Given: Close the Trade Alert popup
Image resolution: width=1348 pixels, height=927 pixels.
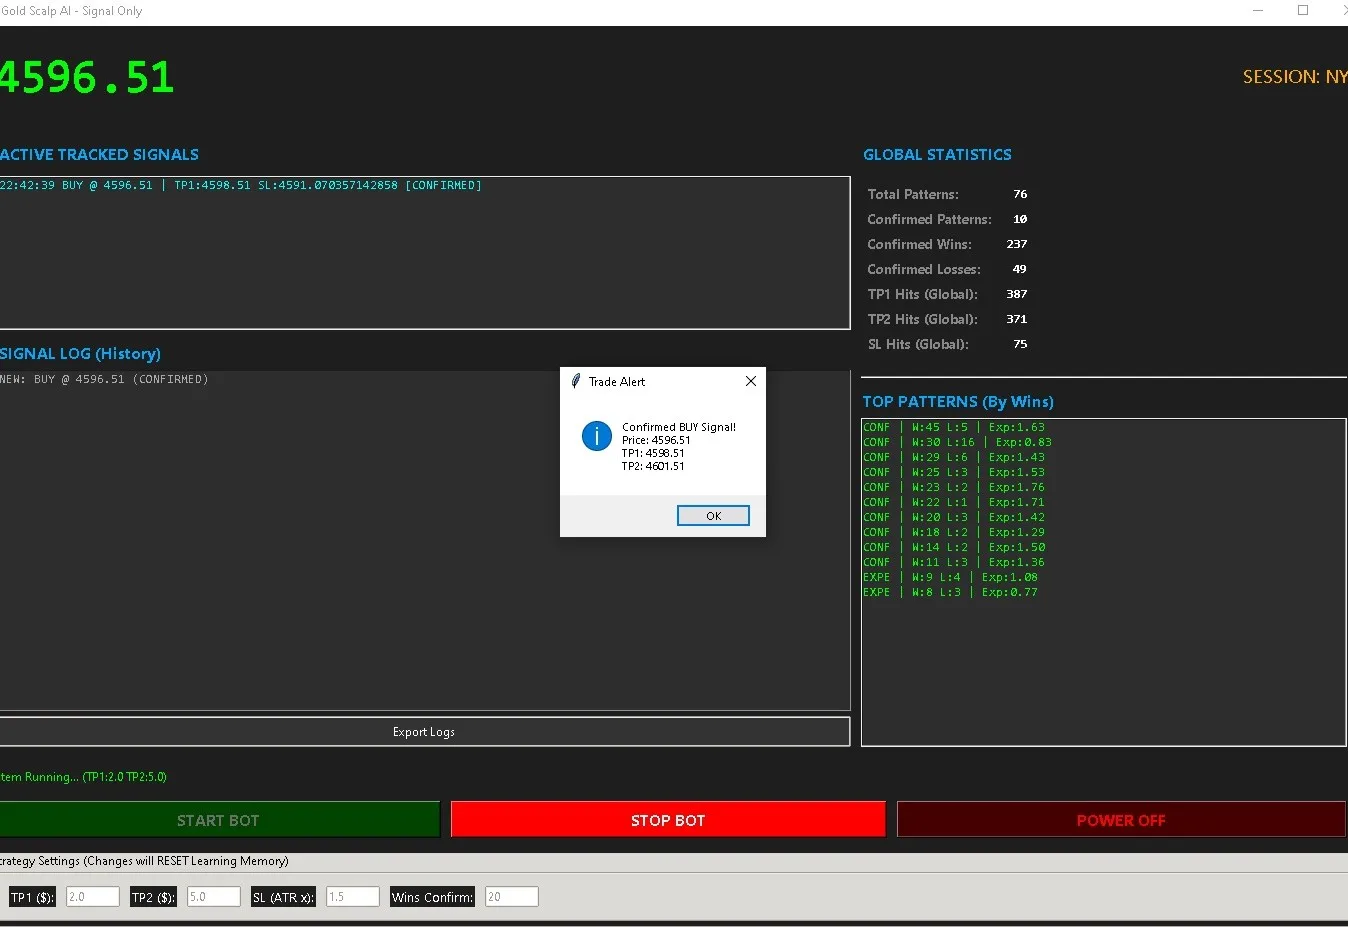Looking at the screenshot, I should pyautogui.click(x=751, y=381).
